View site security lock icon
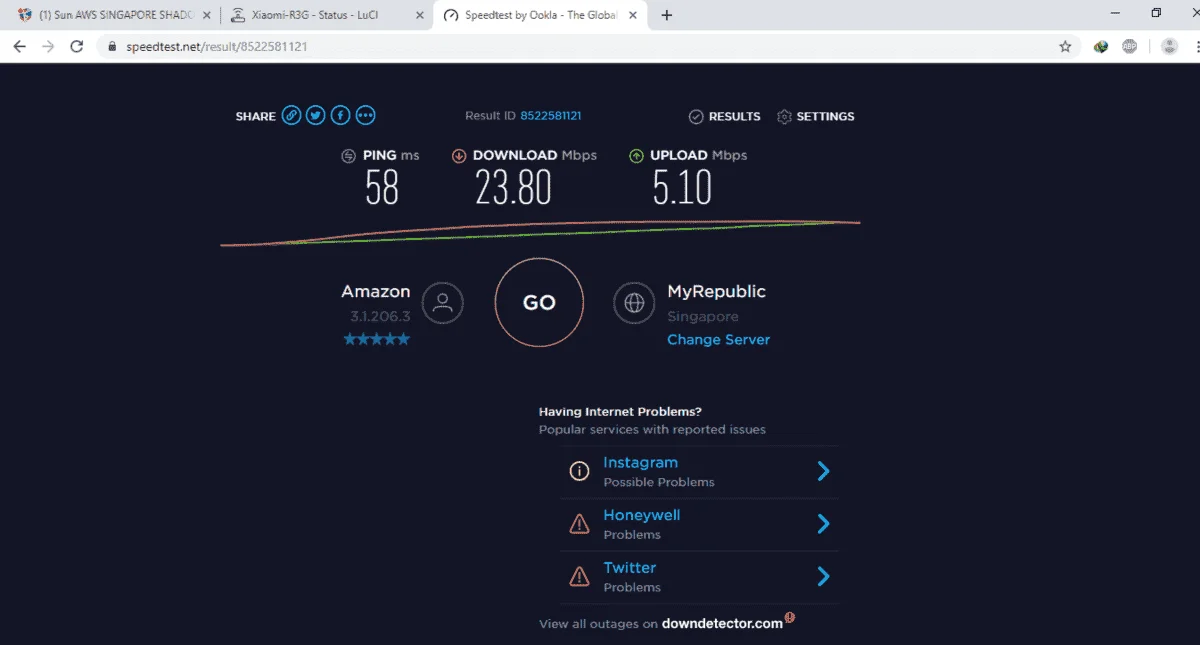This screenshot has width=1200, height=645. [x=112, y=46]
